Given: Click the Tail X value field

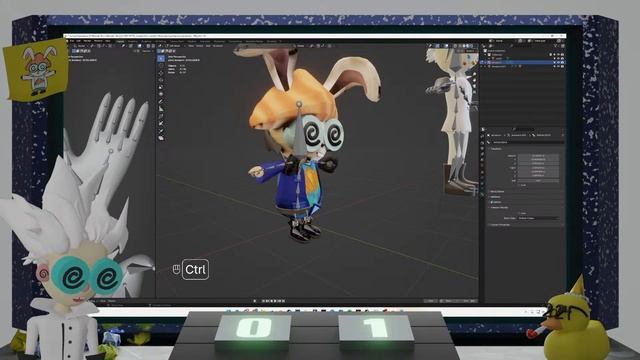Looking at the screenshot, I should click(538, 168).
